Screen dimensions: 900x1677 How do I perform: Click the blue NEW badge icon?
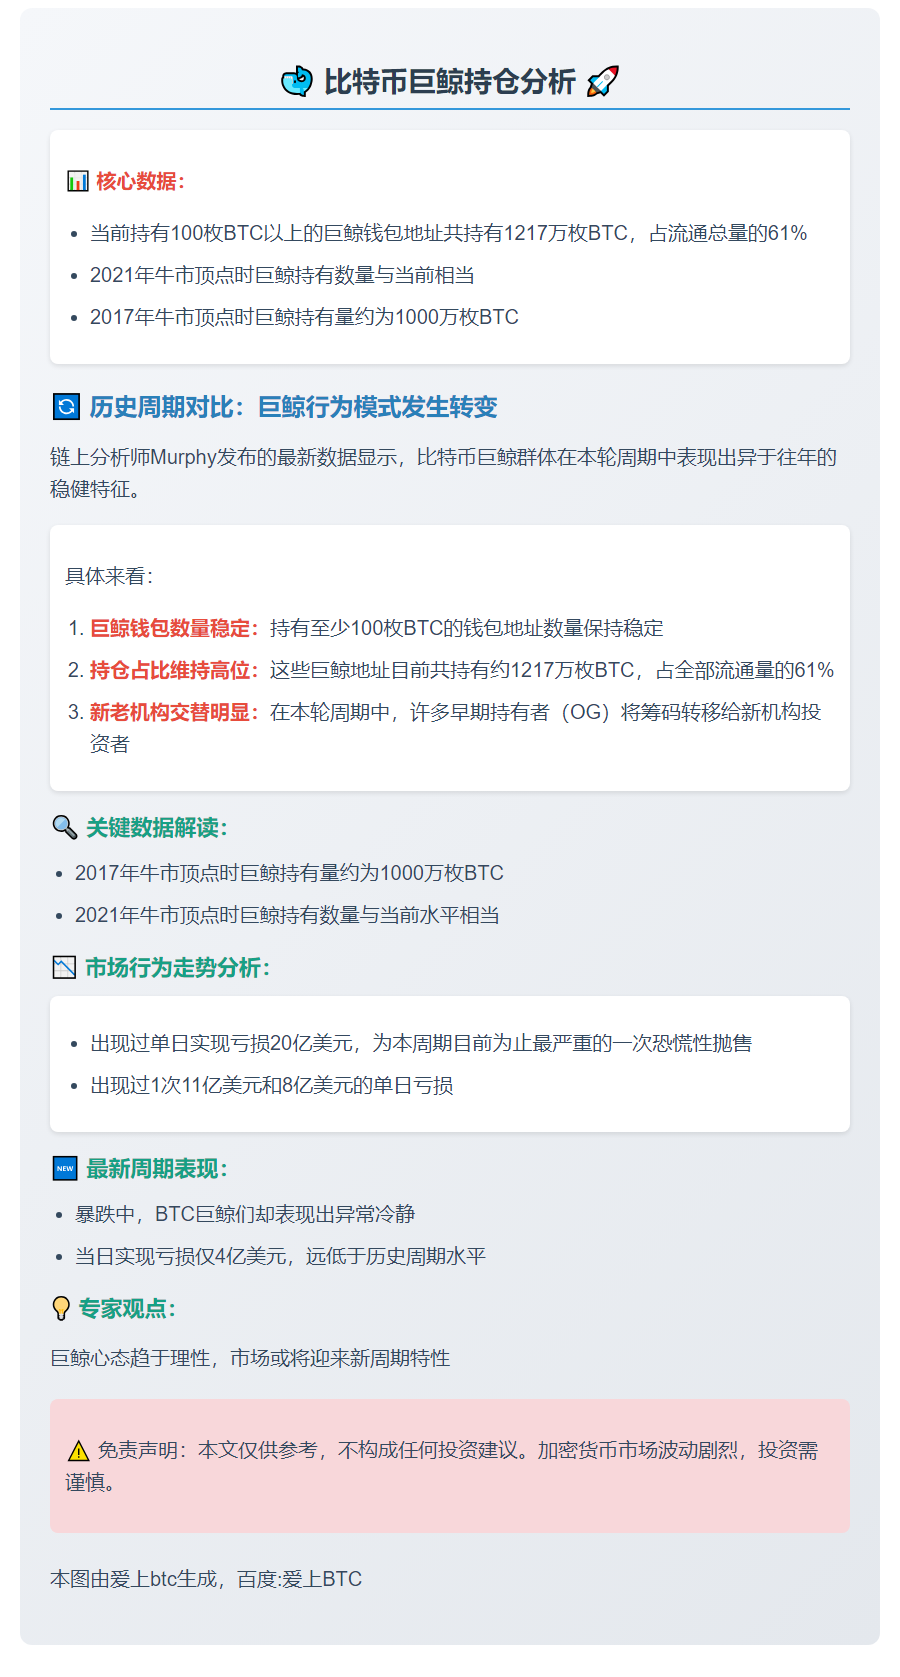coord(64,1168)
